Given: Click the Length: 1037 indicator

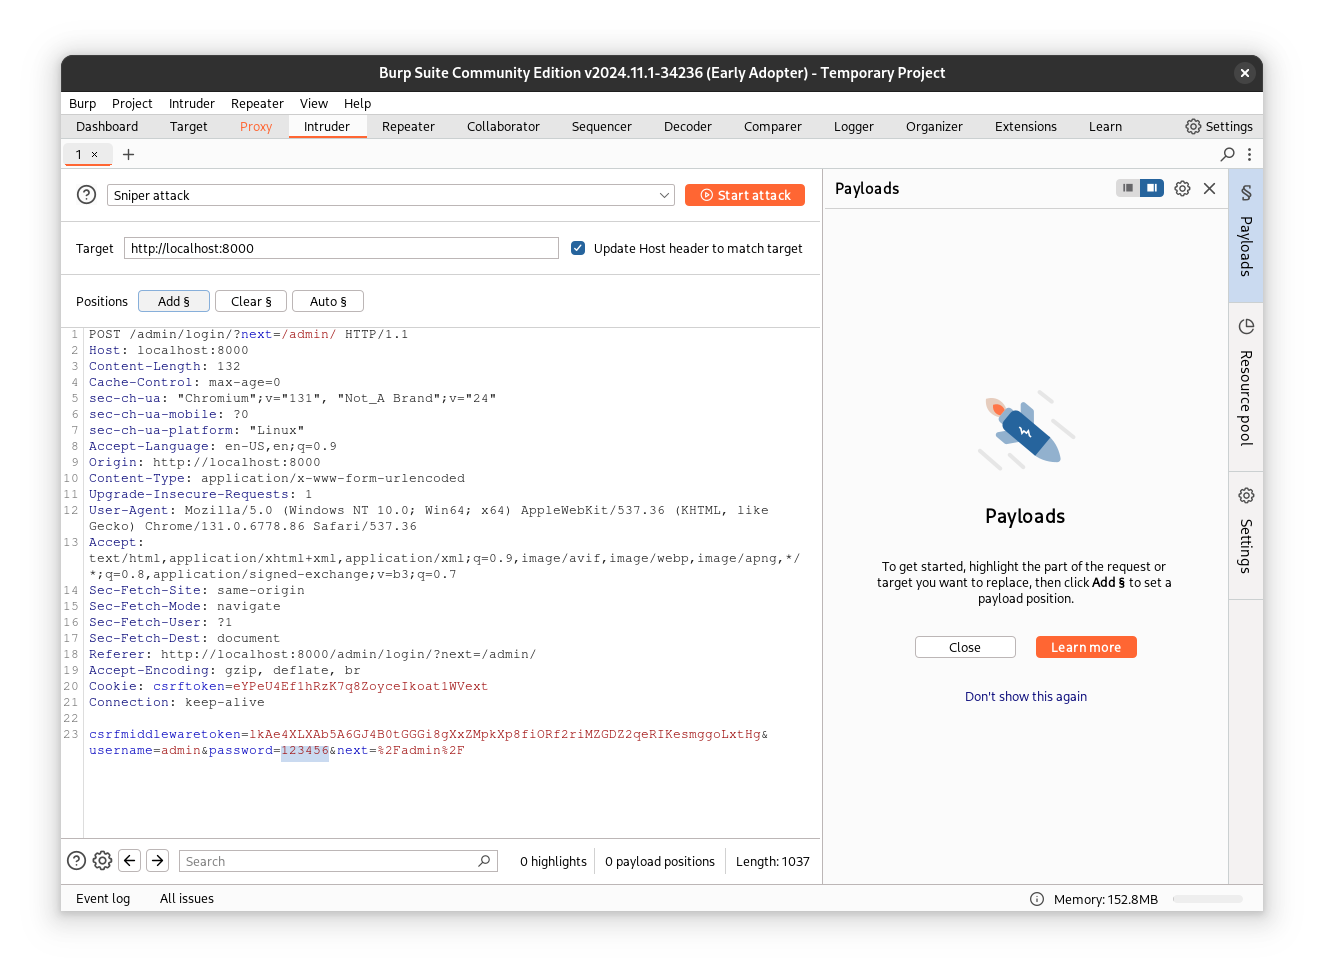Looking at the screenshot, I should pyautogui.click(x=773, y=862).
